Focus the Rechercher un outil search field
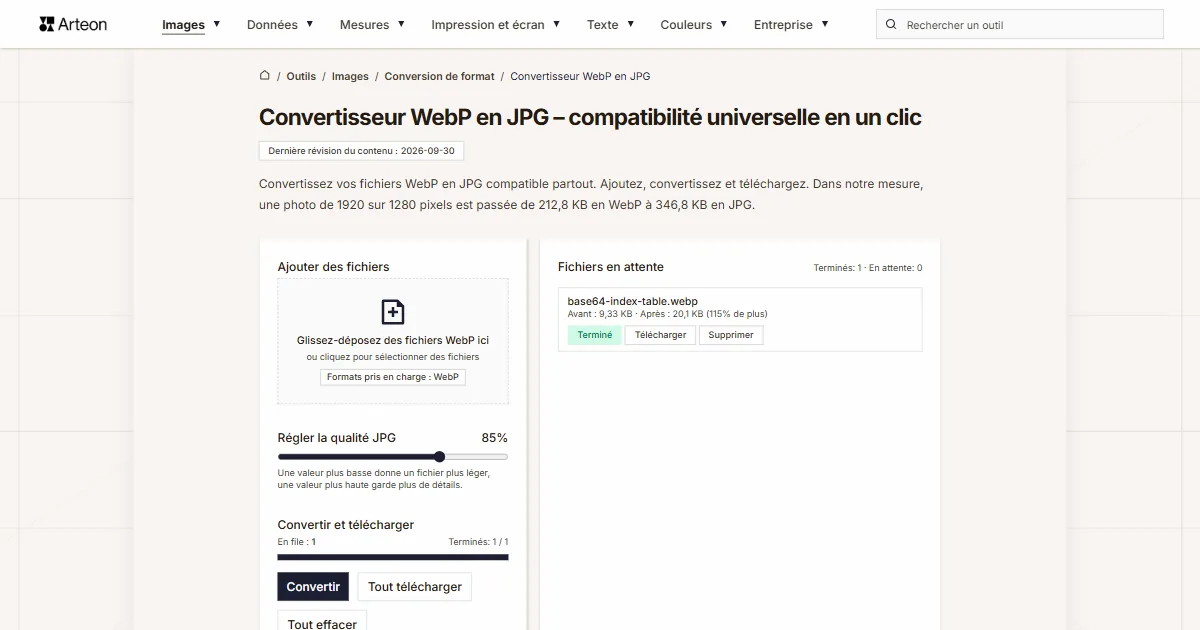This screenshot has height=630, width=1200. pyautogui.click(x=1020, y=25)
